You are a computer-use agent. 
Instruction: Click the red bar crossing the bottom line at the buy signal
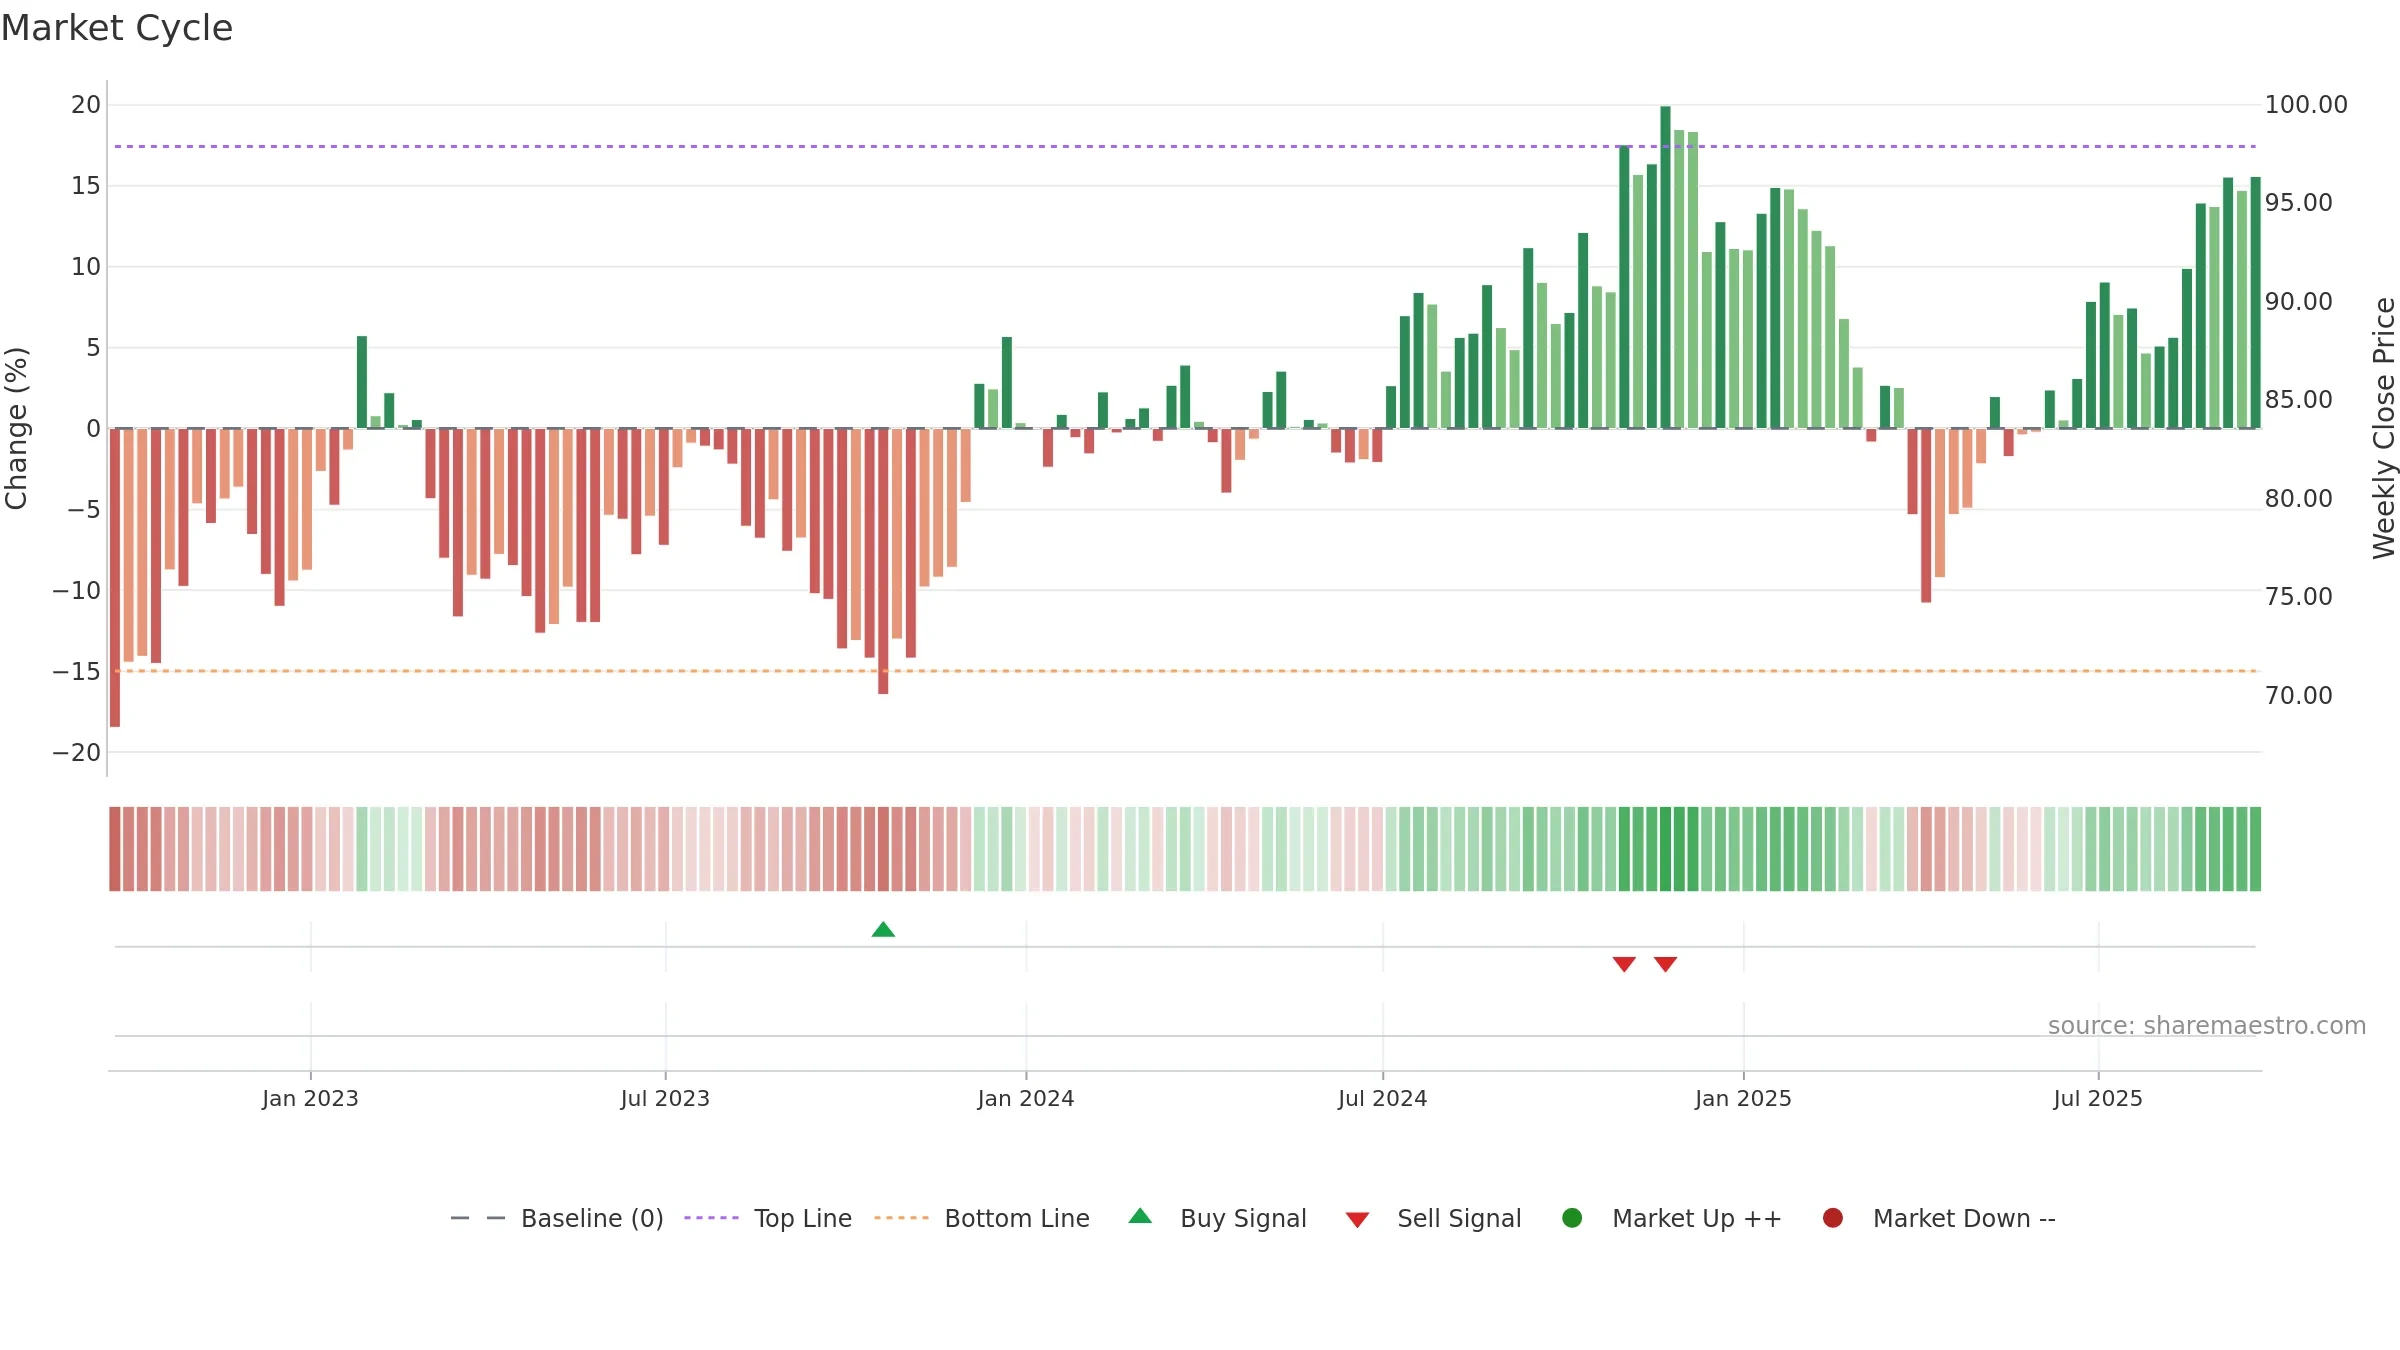(x=883, y=561)
